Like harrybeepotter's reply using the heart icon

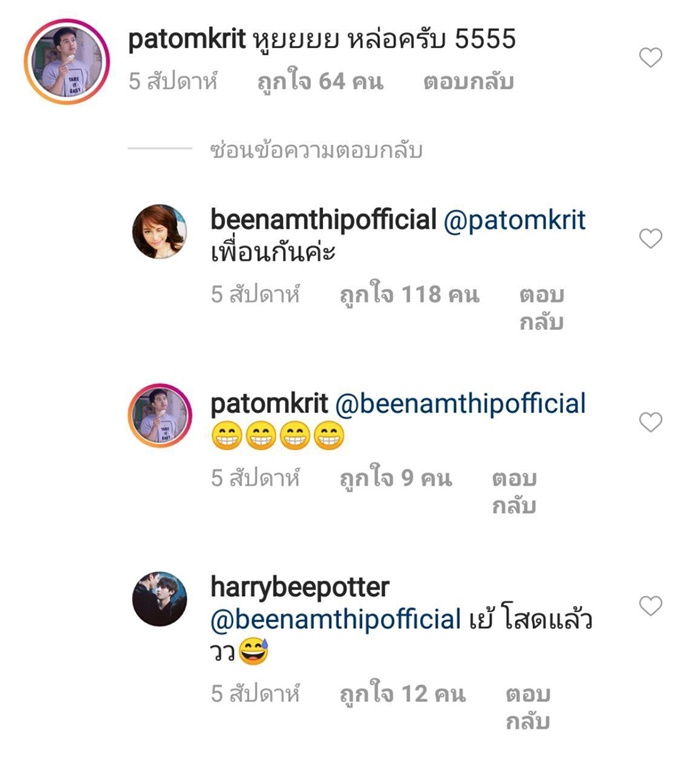651,605
